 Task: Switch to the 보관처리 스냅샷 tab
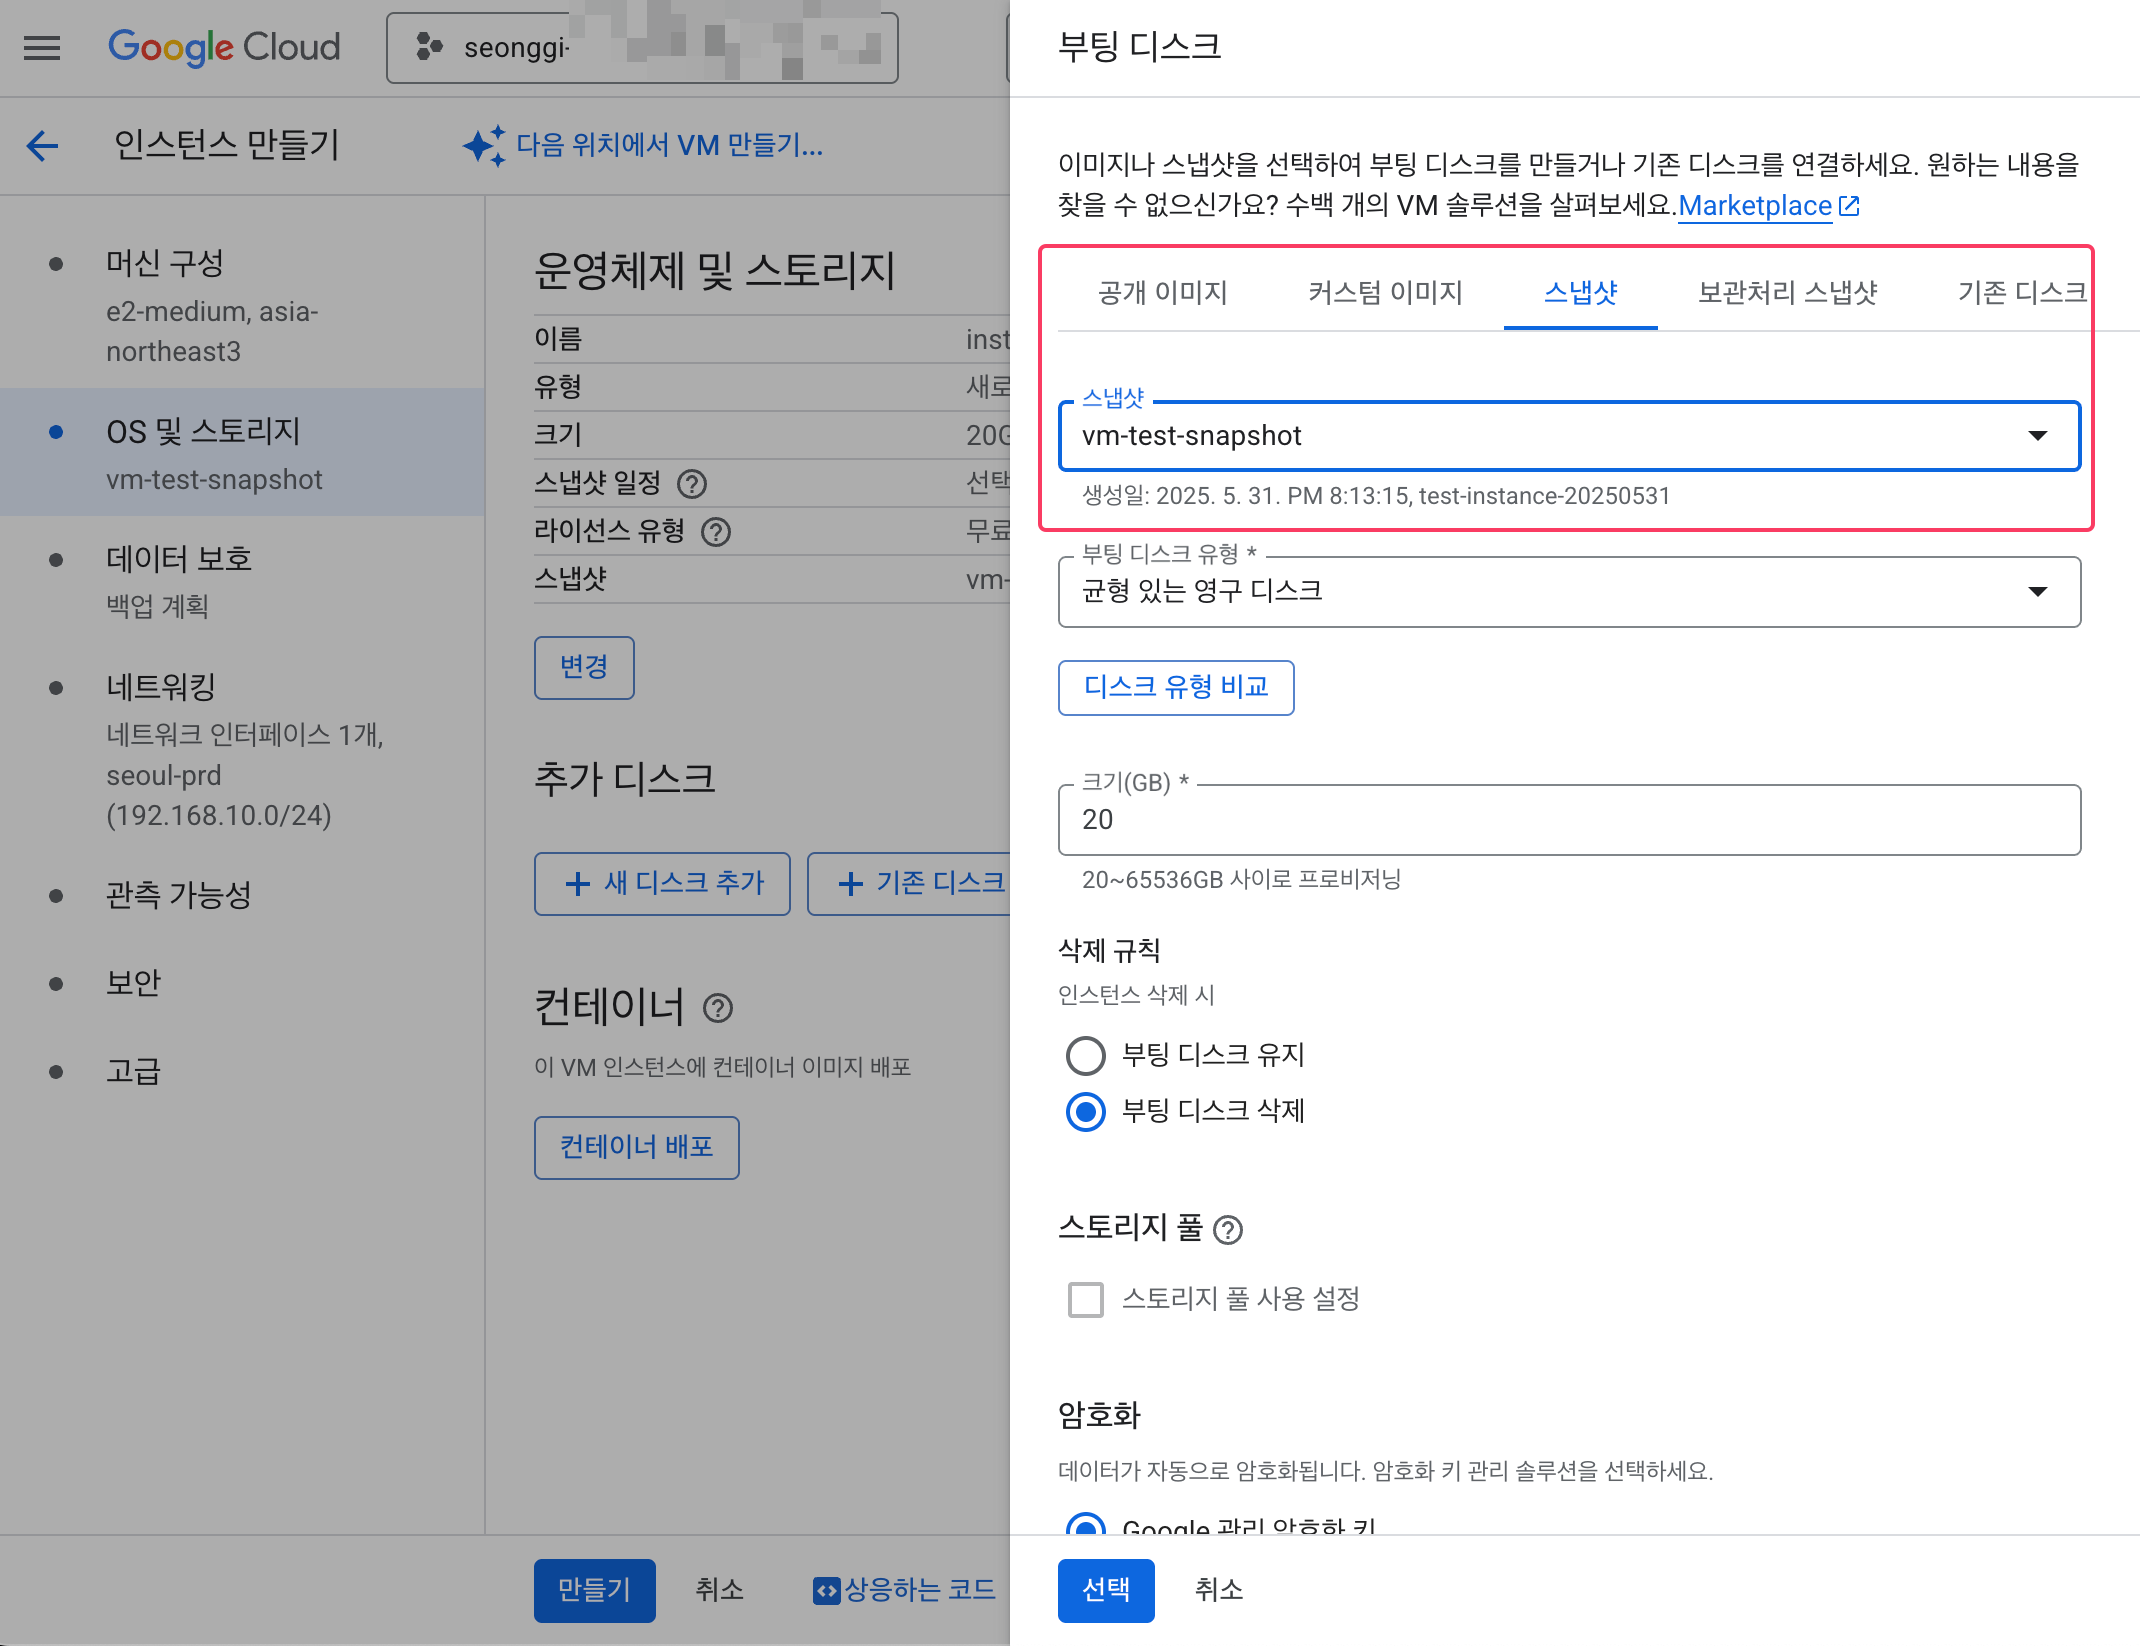(1787, 293)
